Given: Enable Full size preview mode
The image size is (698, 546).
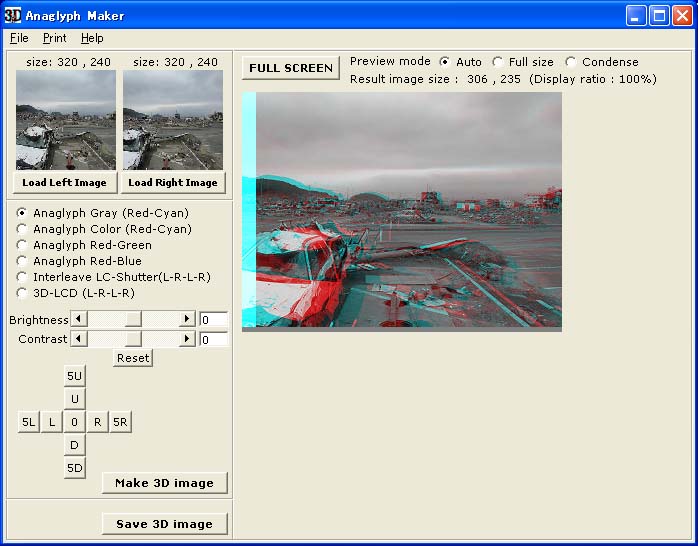Looking at the screenshot, I should point(498,62).
